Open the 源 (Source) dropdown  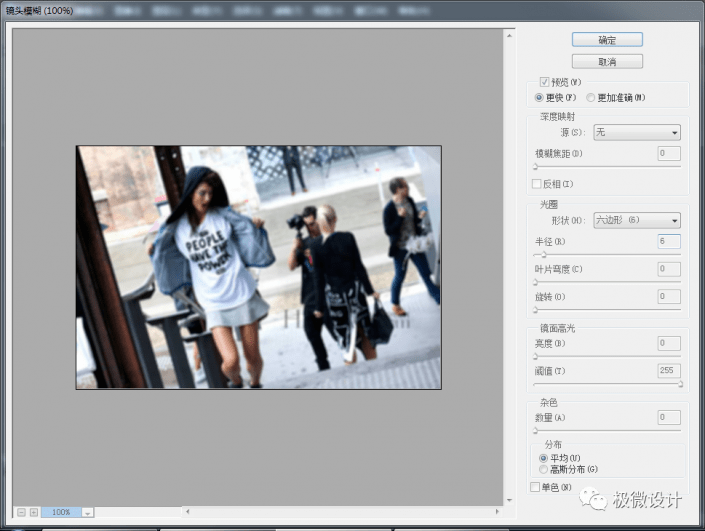[636, 132]
